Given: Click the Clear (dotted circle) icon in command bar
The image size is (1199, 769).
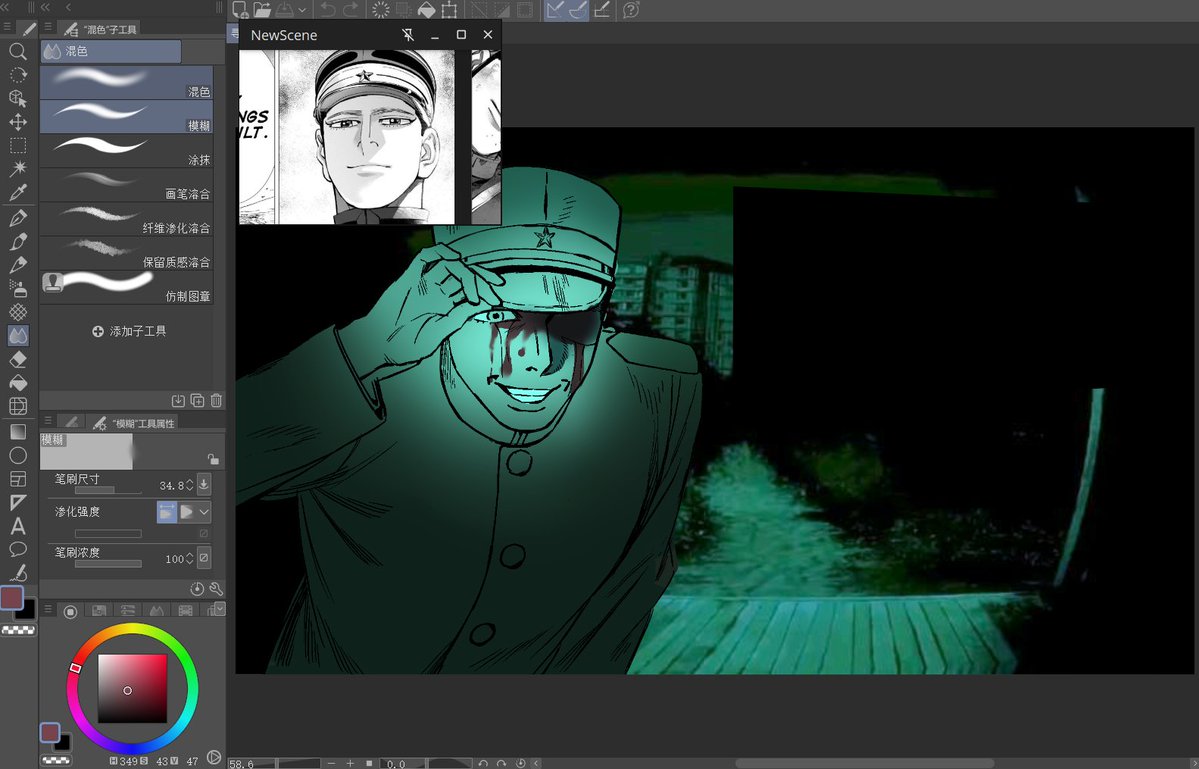Looking at the screenshot, I should pos(380,10).
